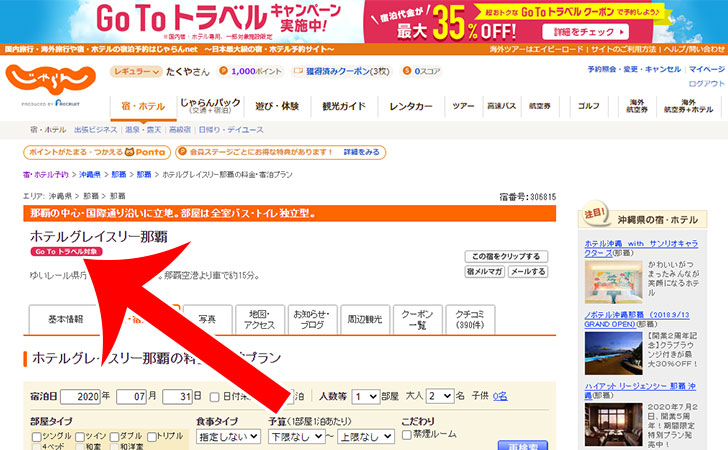Open budget 上限なし dropdown
This screenshot has width=728, height=450.
(366, 437)
